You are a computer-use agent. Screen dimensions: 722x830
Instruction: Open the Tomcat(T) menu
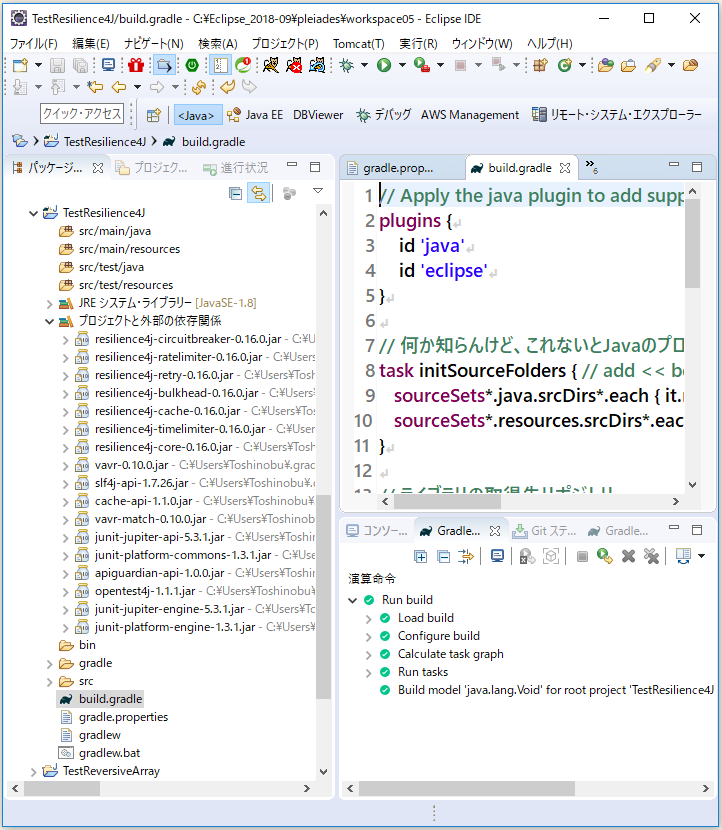pyautogui.click(x=358, y=43)
